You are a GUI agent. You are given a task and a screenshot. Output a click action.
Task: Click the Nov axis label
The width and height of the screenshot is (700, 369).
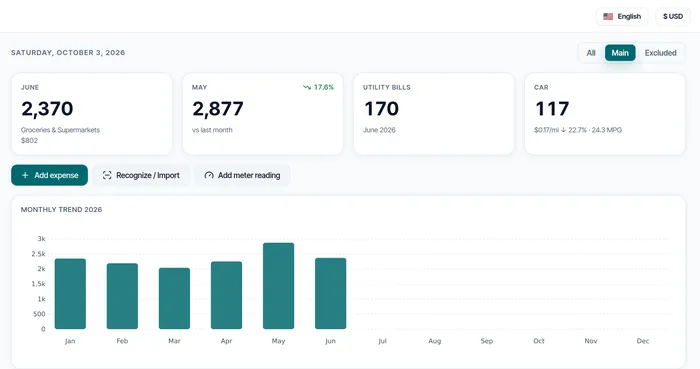click(x=591, y=341)
